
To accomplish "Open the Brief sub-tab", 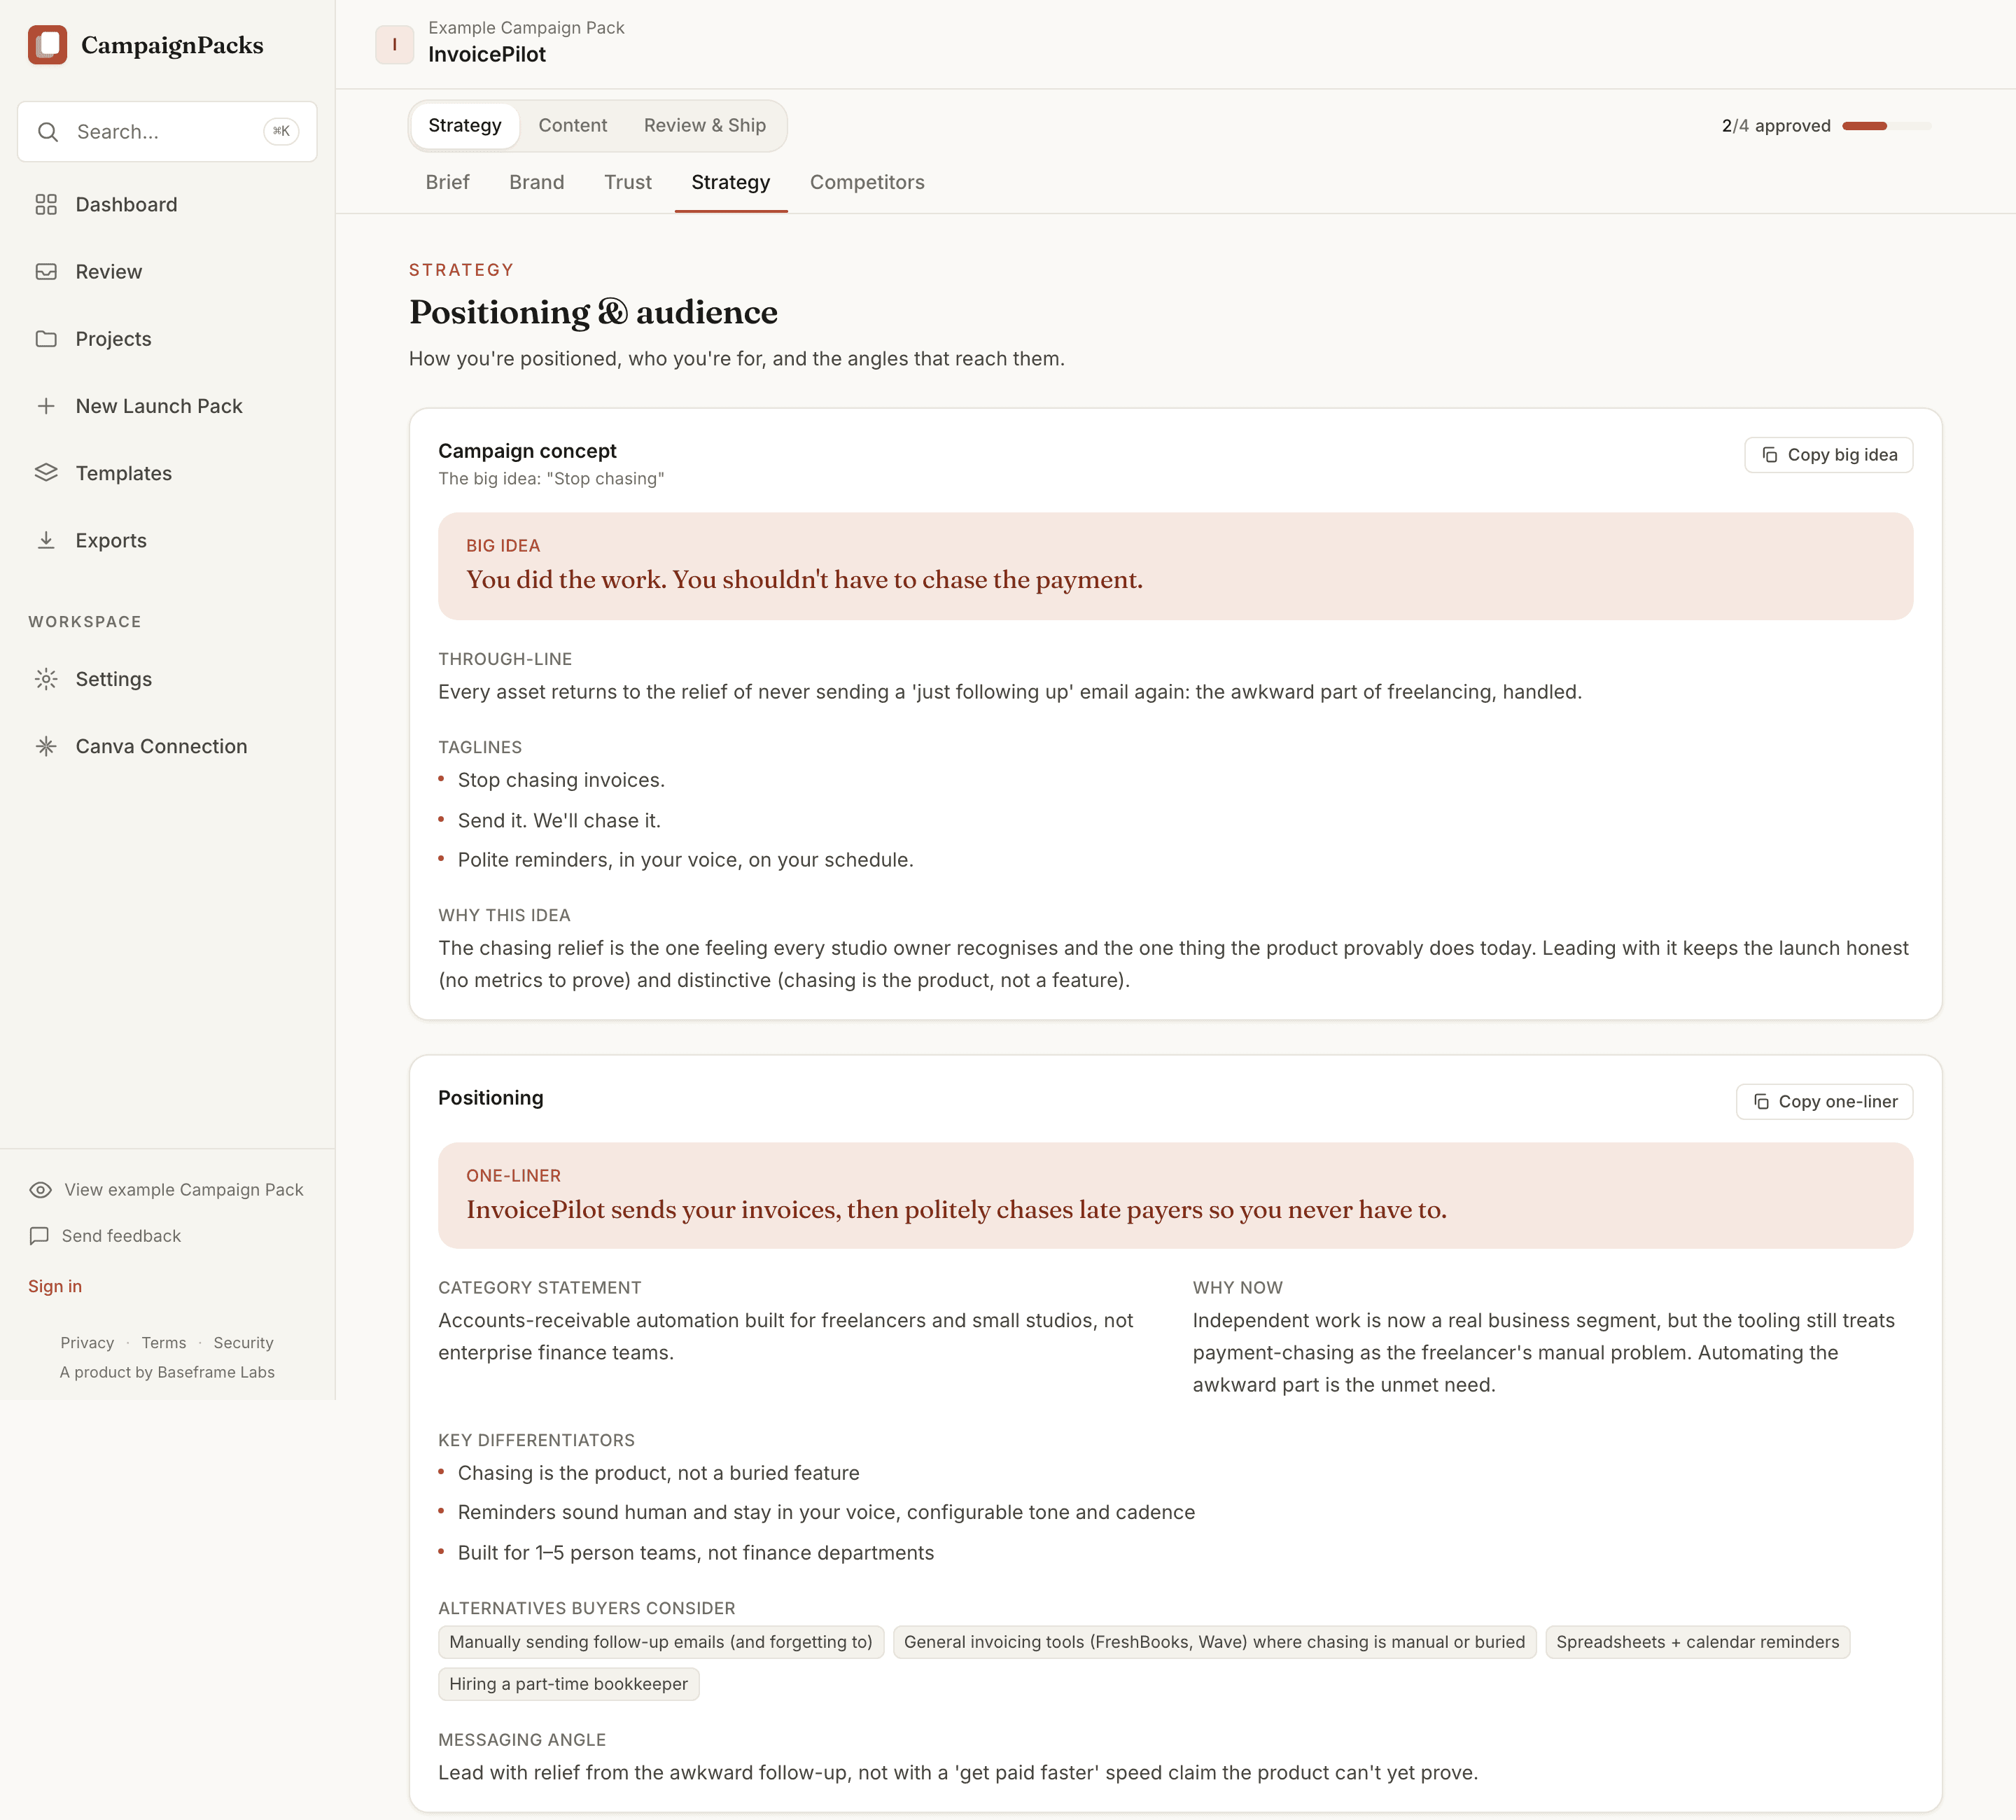I will point(447,182).
